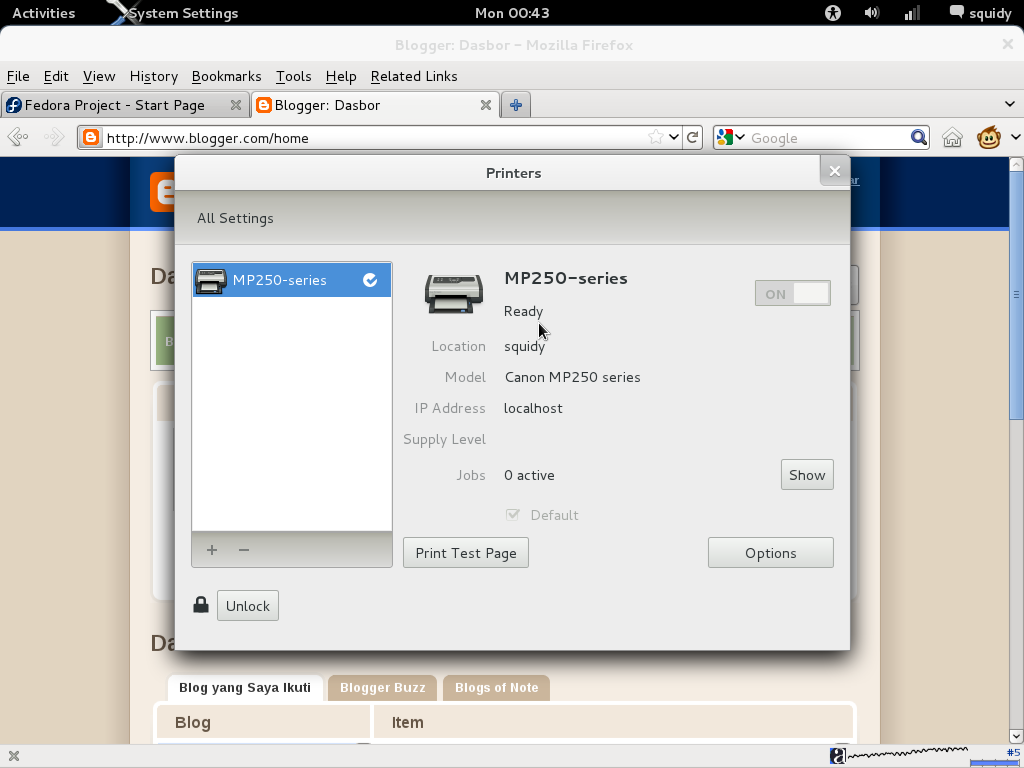
Task: Open the search engine selector dropdown
Action: (x=740, y=137)
